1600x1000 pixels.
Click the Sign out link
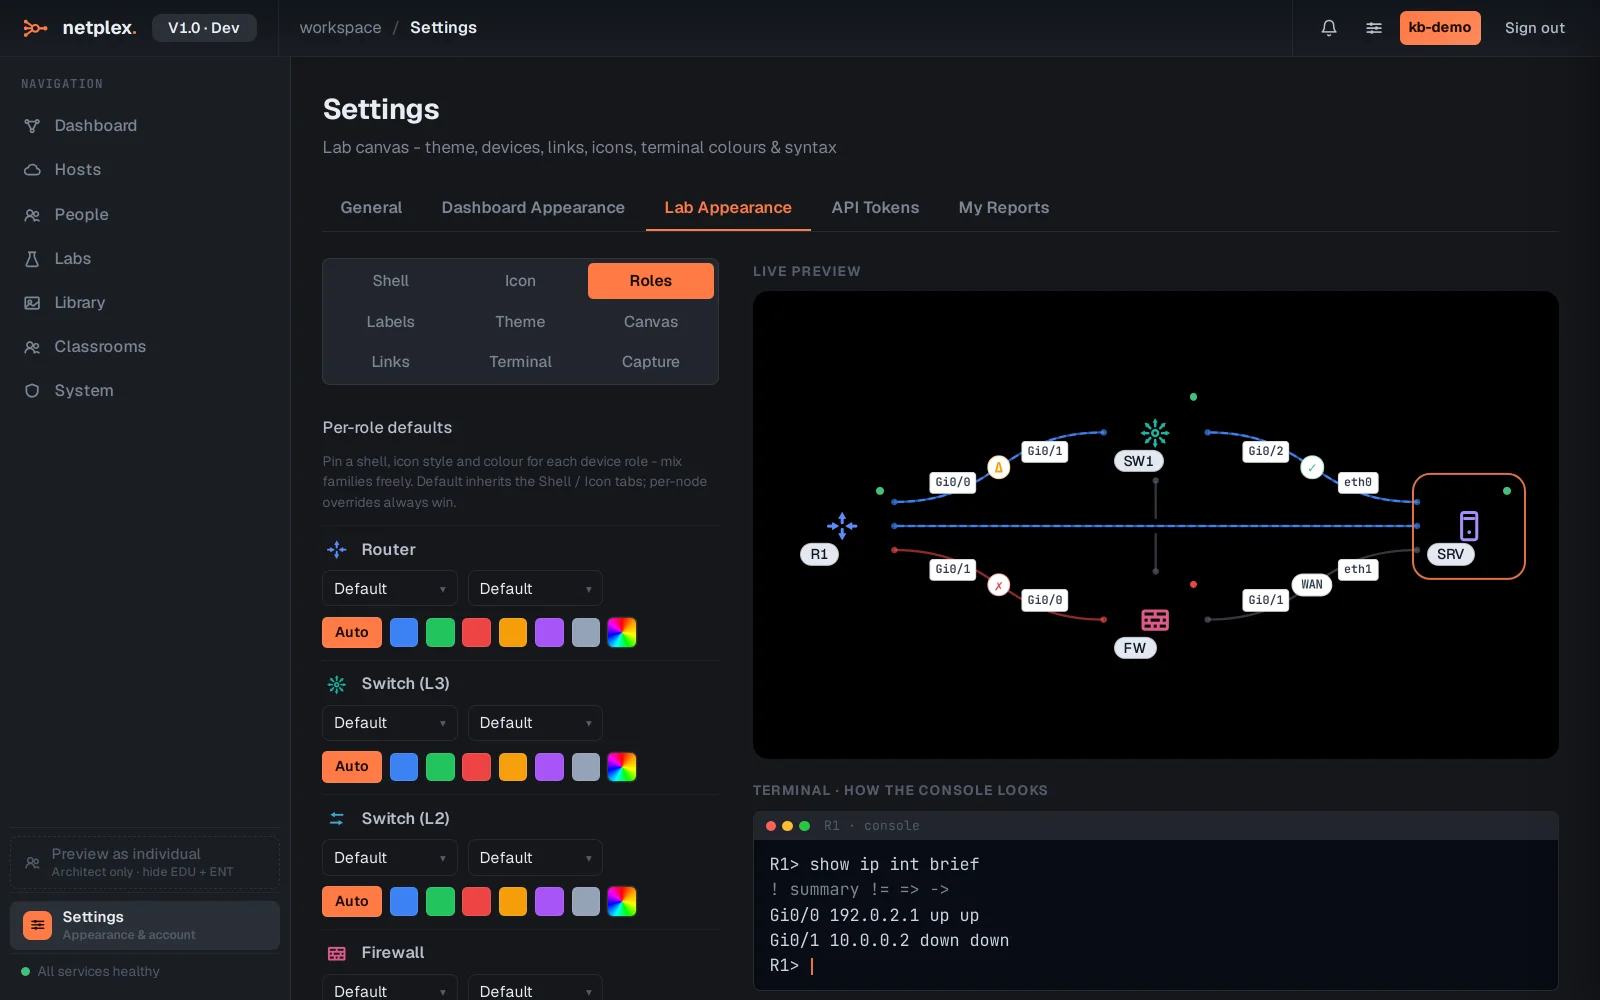1535,28
